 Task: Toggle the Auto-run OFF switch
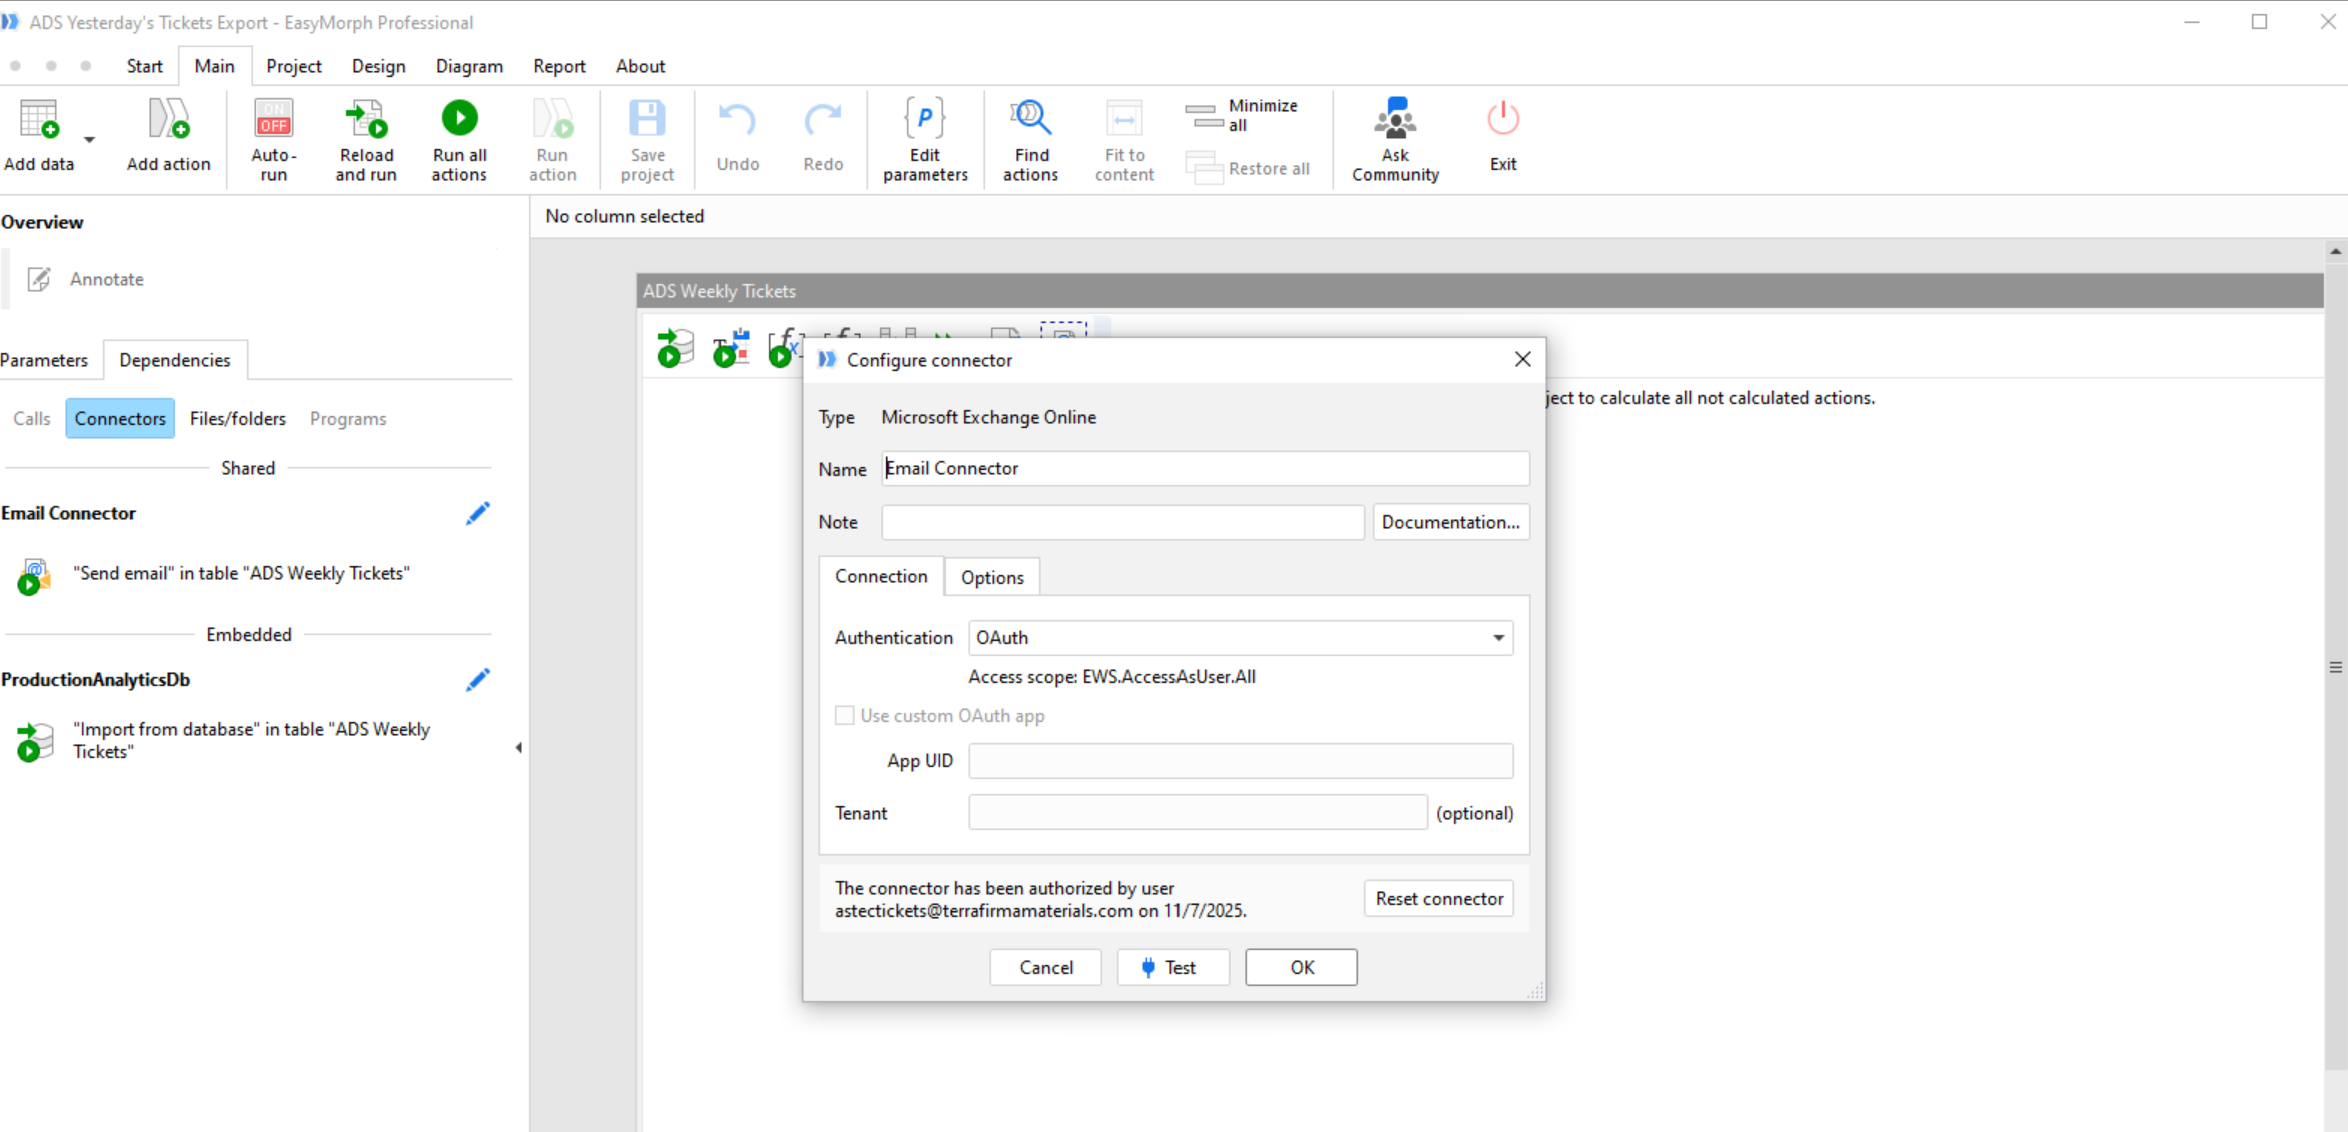273,120
